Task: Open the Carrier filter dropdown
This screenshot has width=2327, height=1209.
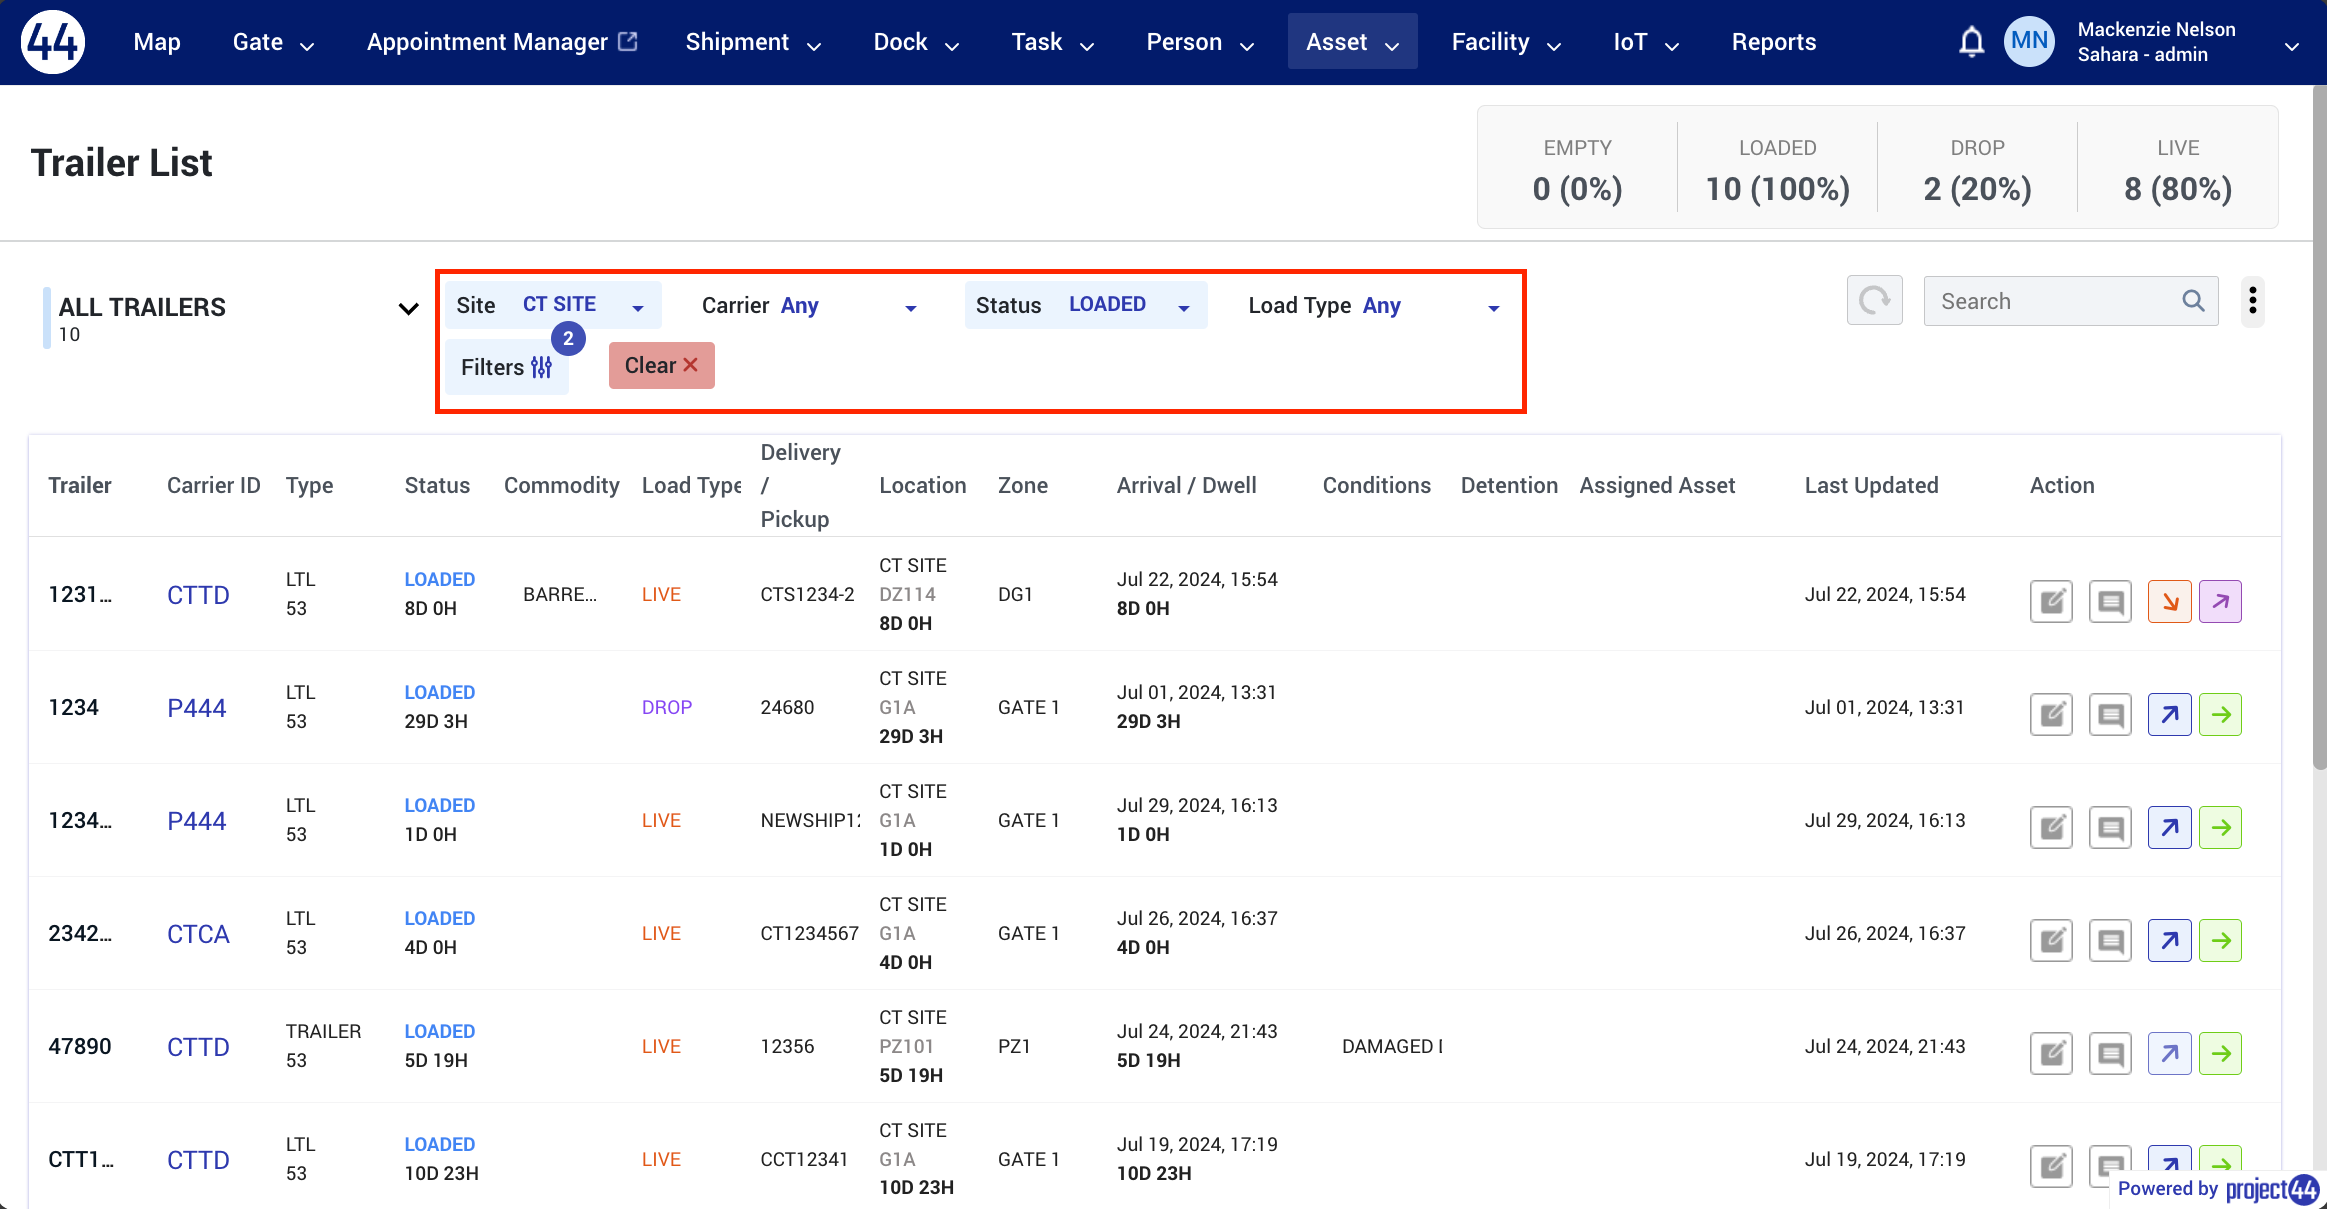Action: coord(810,306)
